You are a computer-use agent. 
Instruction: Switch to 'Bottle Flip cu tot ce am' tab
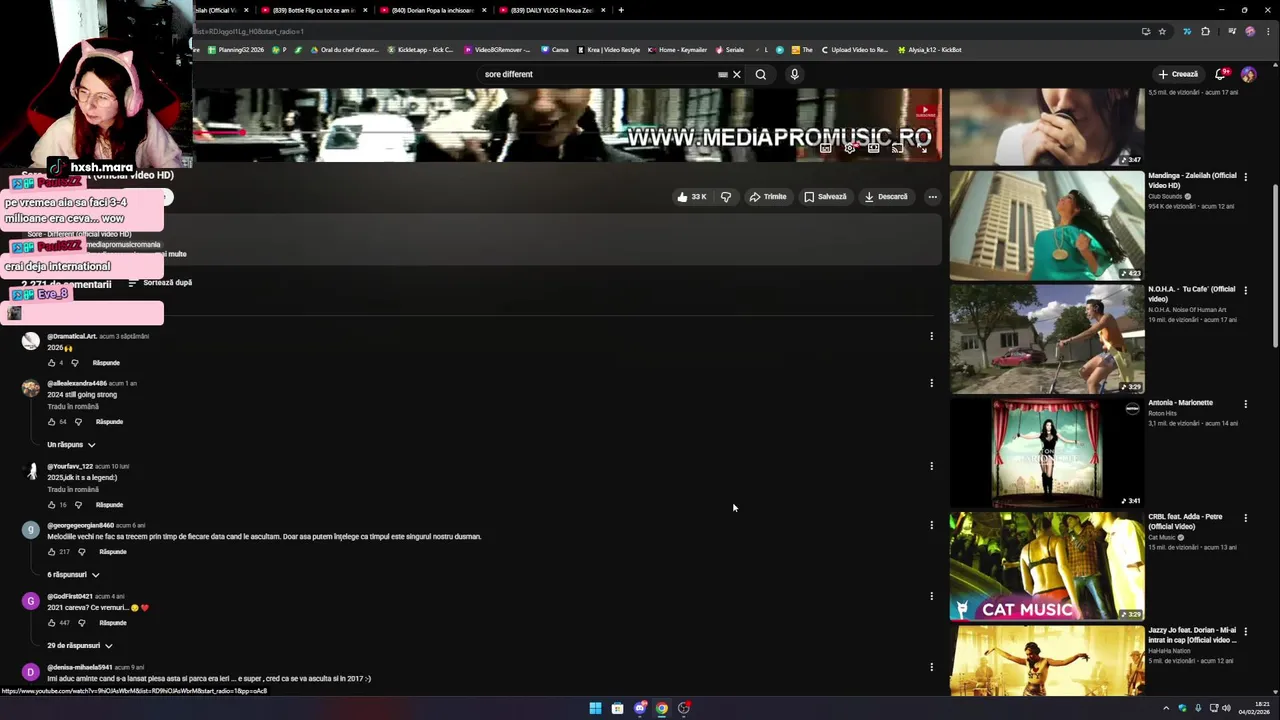pyautogui.click(x=314, y=10)
